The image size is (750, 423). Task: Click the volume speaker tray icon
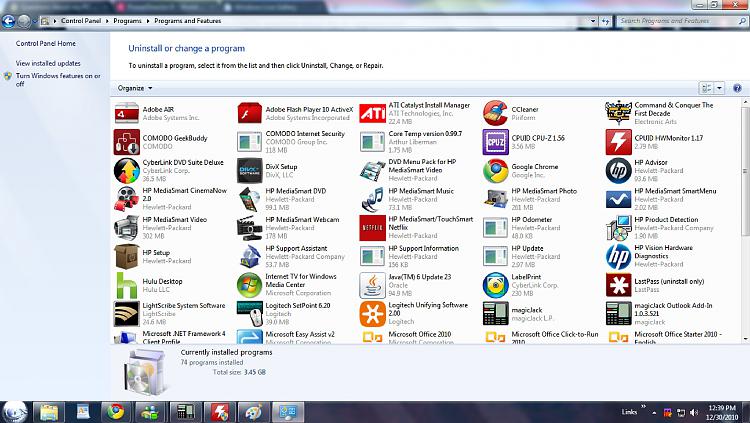(x=694, y=412)
